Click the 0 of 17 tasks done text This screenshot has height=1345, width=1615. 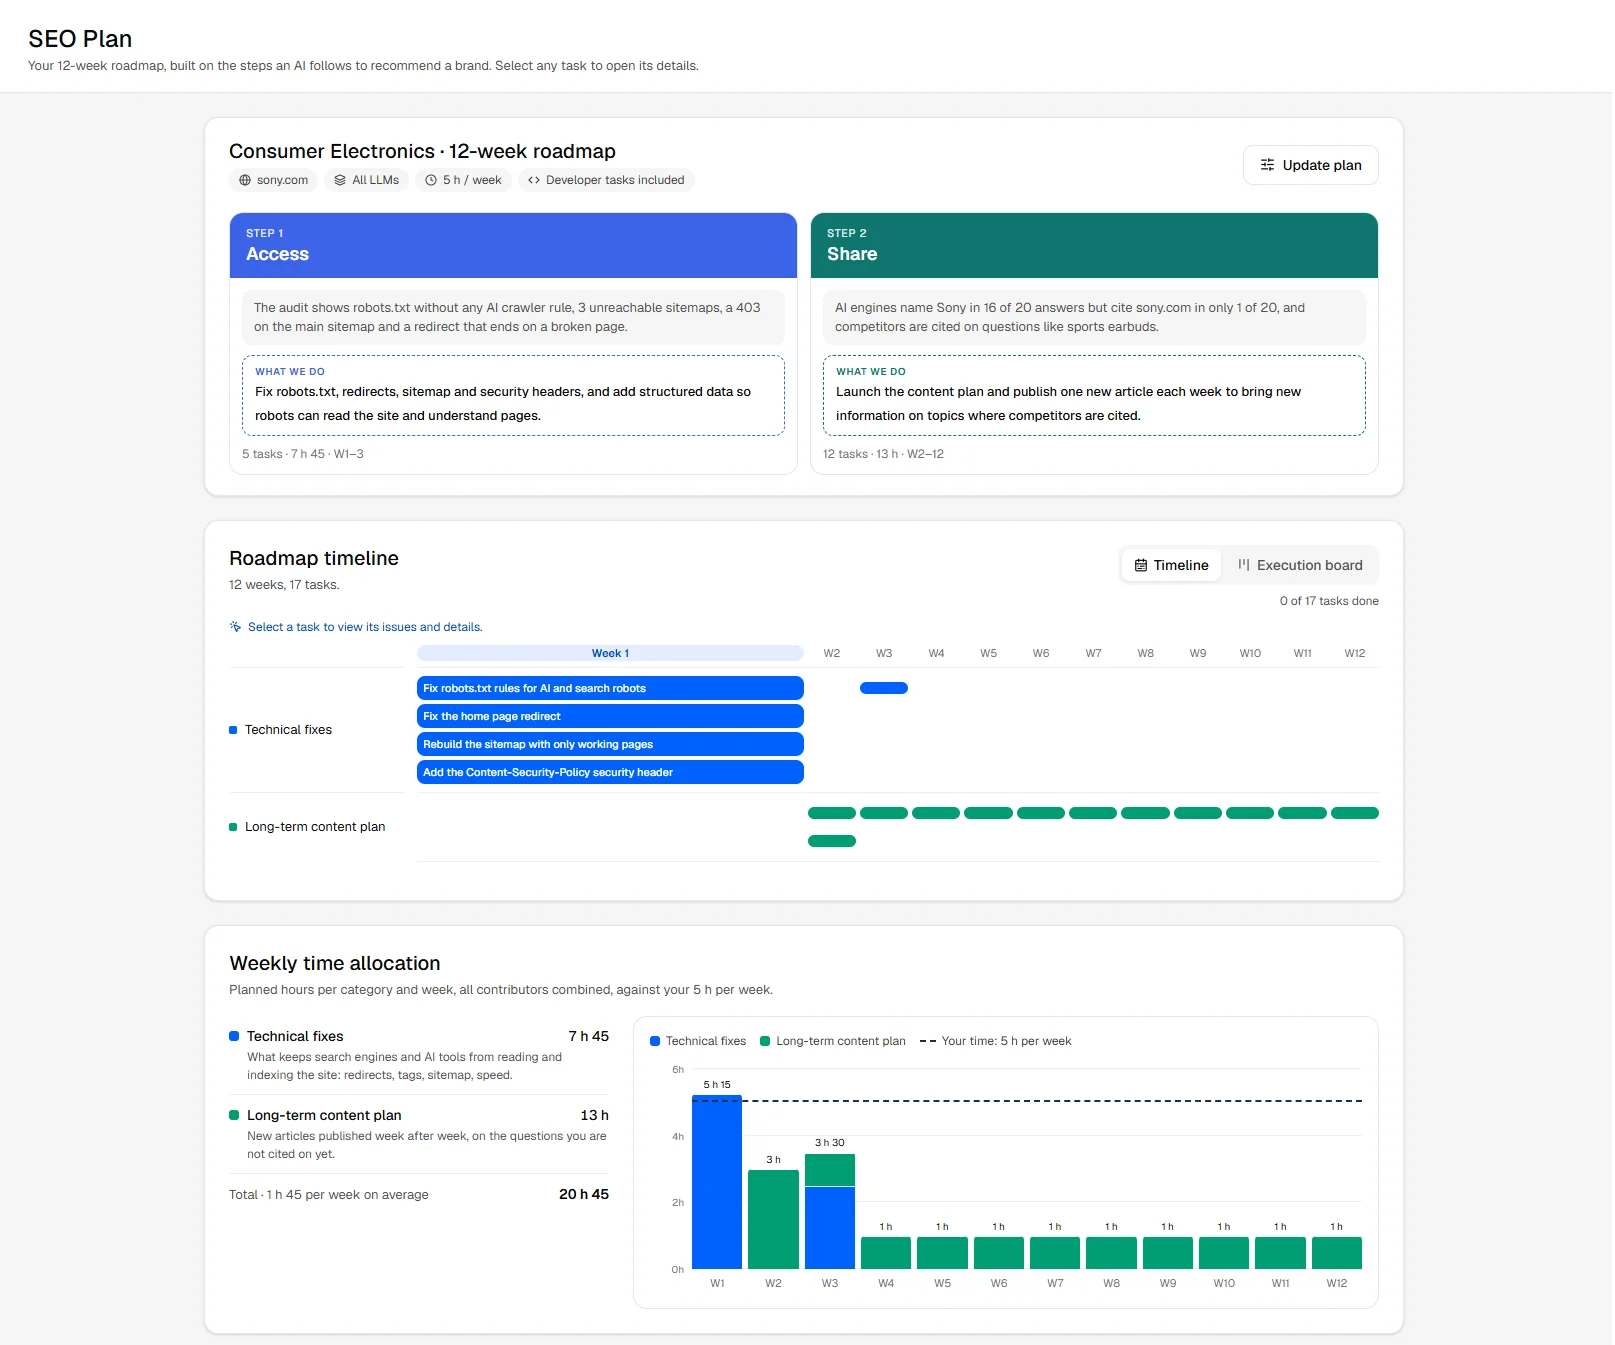[x=1329, y=601]
